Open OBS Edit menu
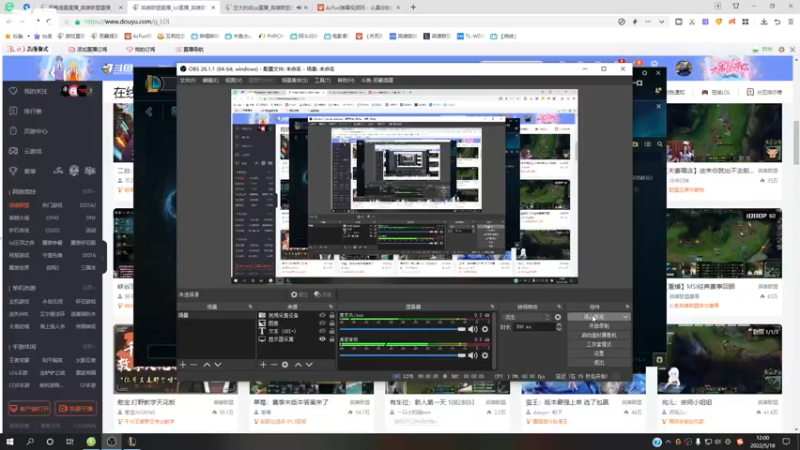Image resolution: width=800 pixels, height=450 pixels. (210, 80)
